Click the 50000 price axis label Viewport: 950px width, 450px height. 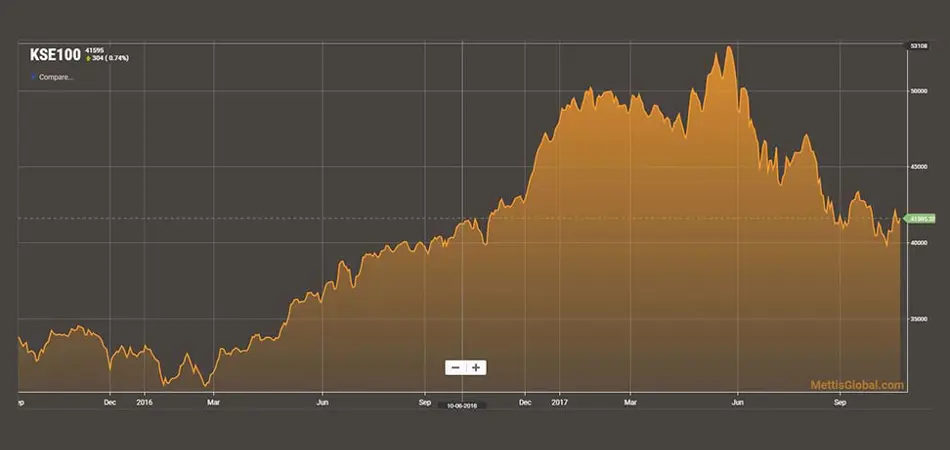click(x=917, y=91)
